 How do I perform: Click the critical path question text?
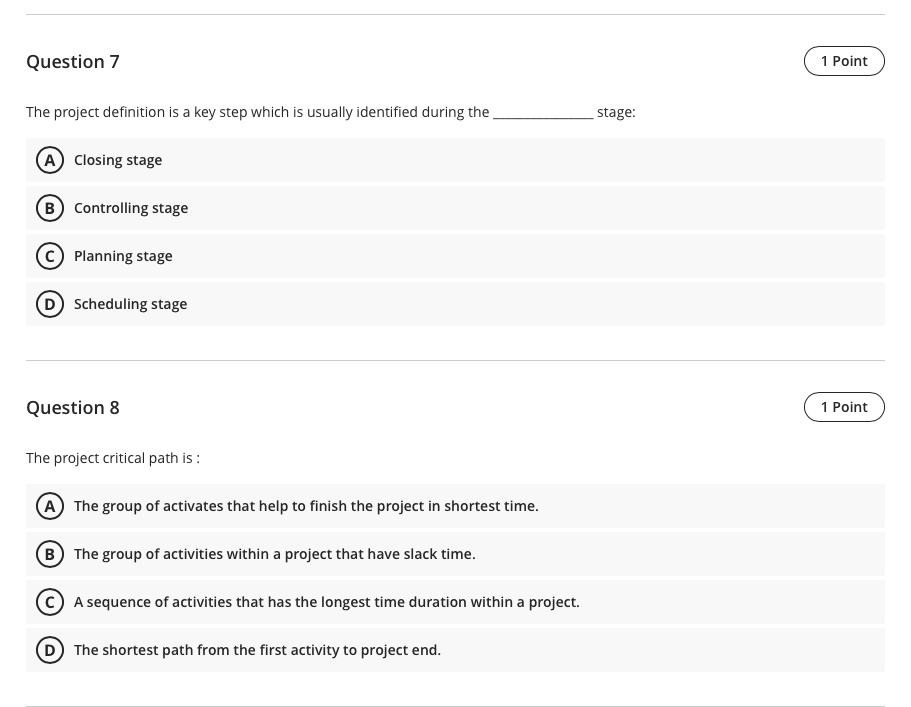112,458
